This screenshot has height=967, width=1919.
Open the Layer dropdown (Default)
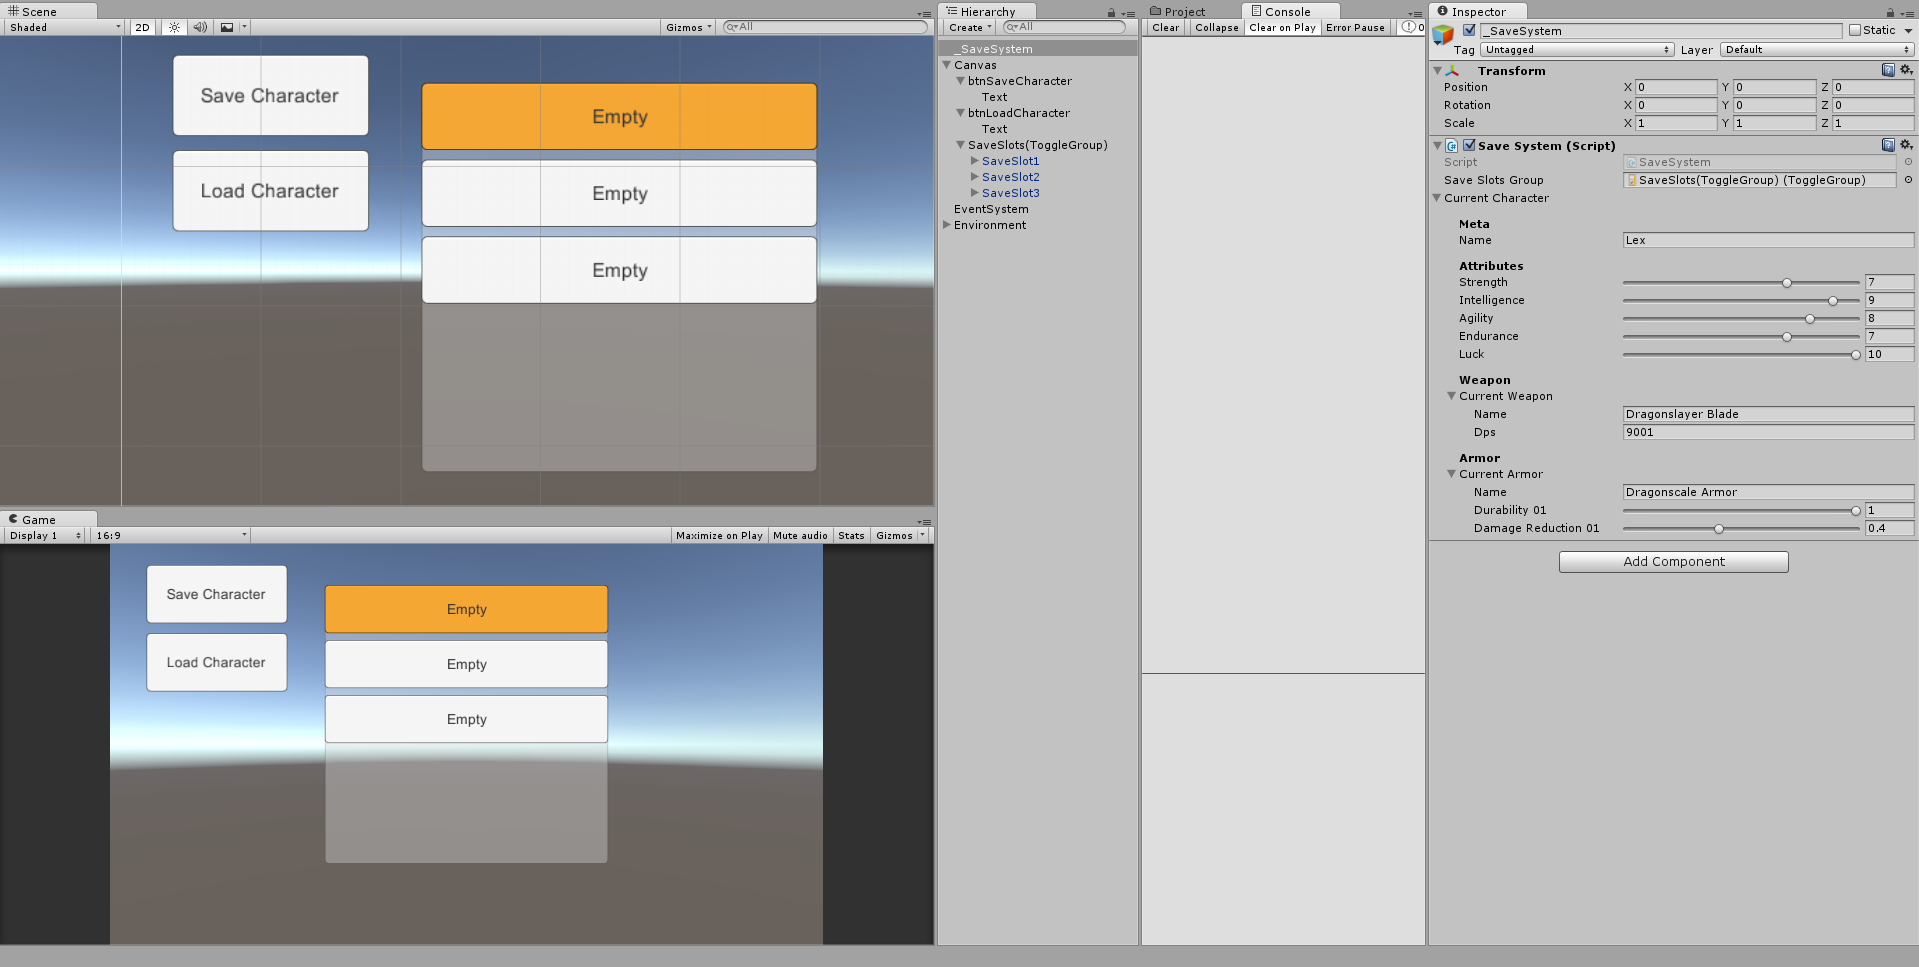click(x=1816, y=50)
